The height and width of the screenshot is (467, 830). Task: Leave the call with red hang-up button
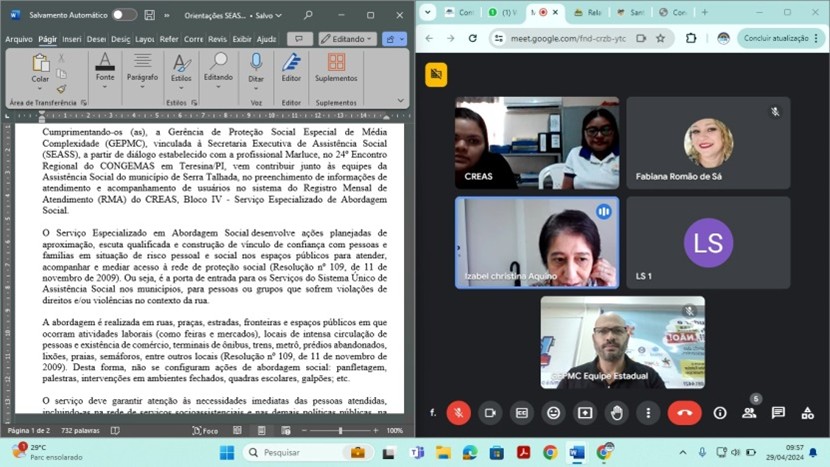click(684, 412)
